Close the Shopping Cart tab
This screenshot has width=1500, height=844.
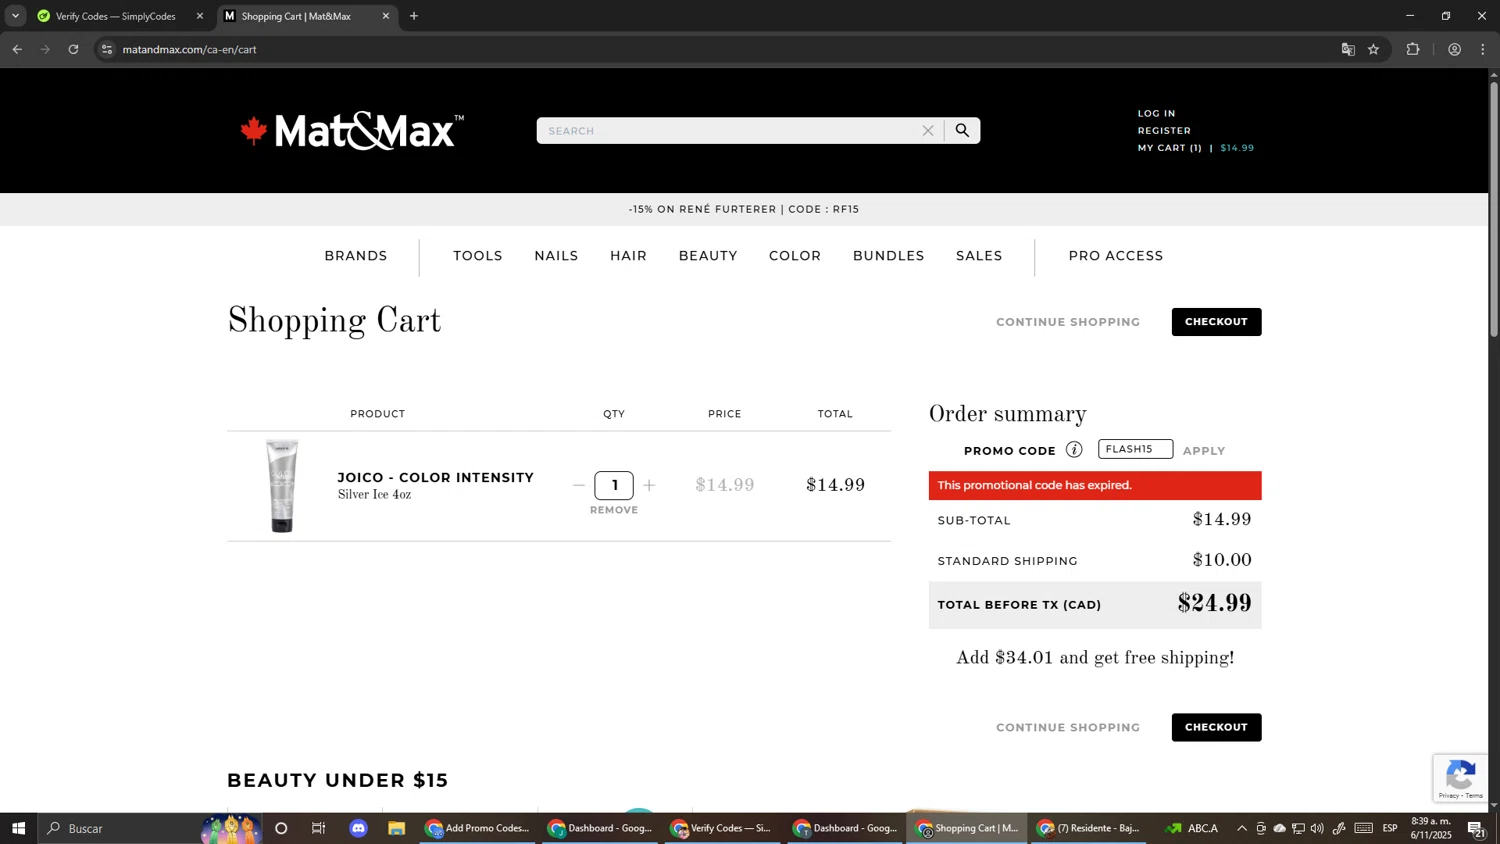click(386, 16)
